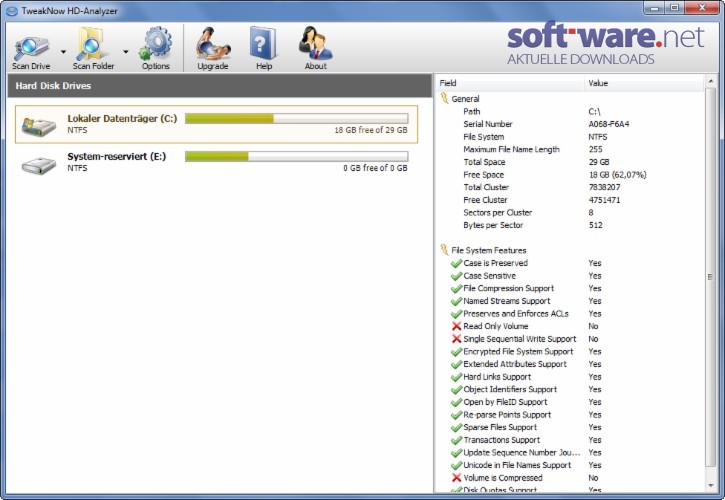This screenshot has height=500, width=725.
Task: Click Transactions Support checkmark icon
Action: (x=456, y=440)
